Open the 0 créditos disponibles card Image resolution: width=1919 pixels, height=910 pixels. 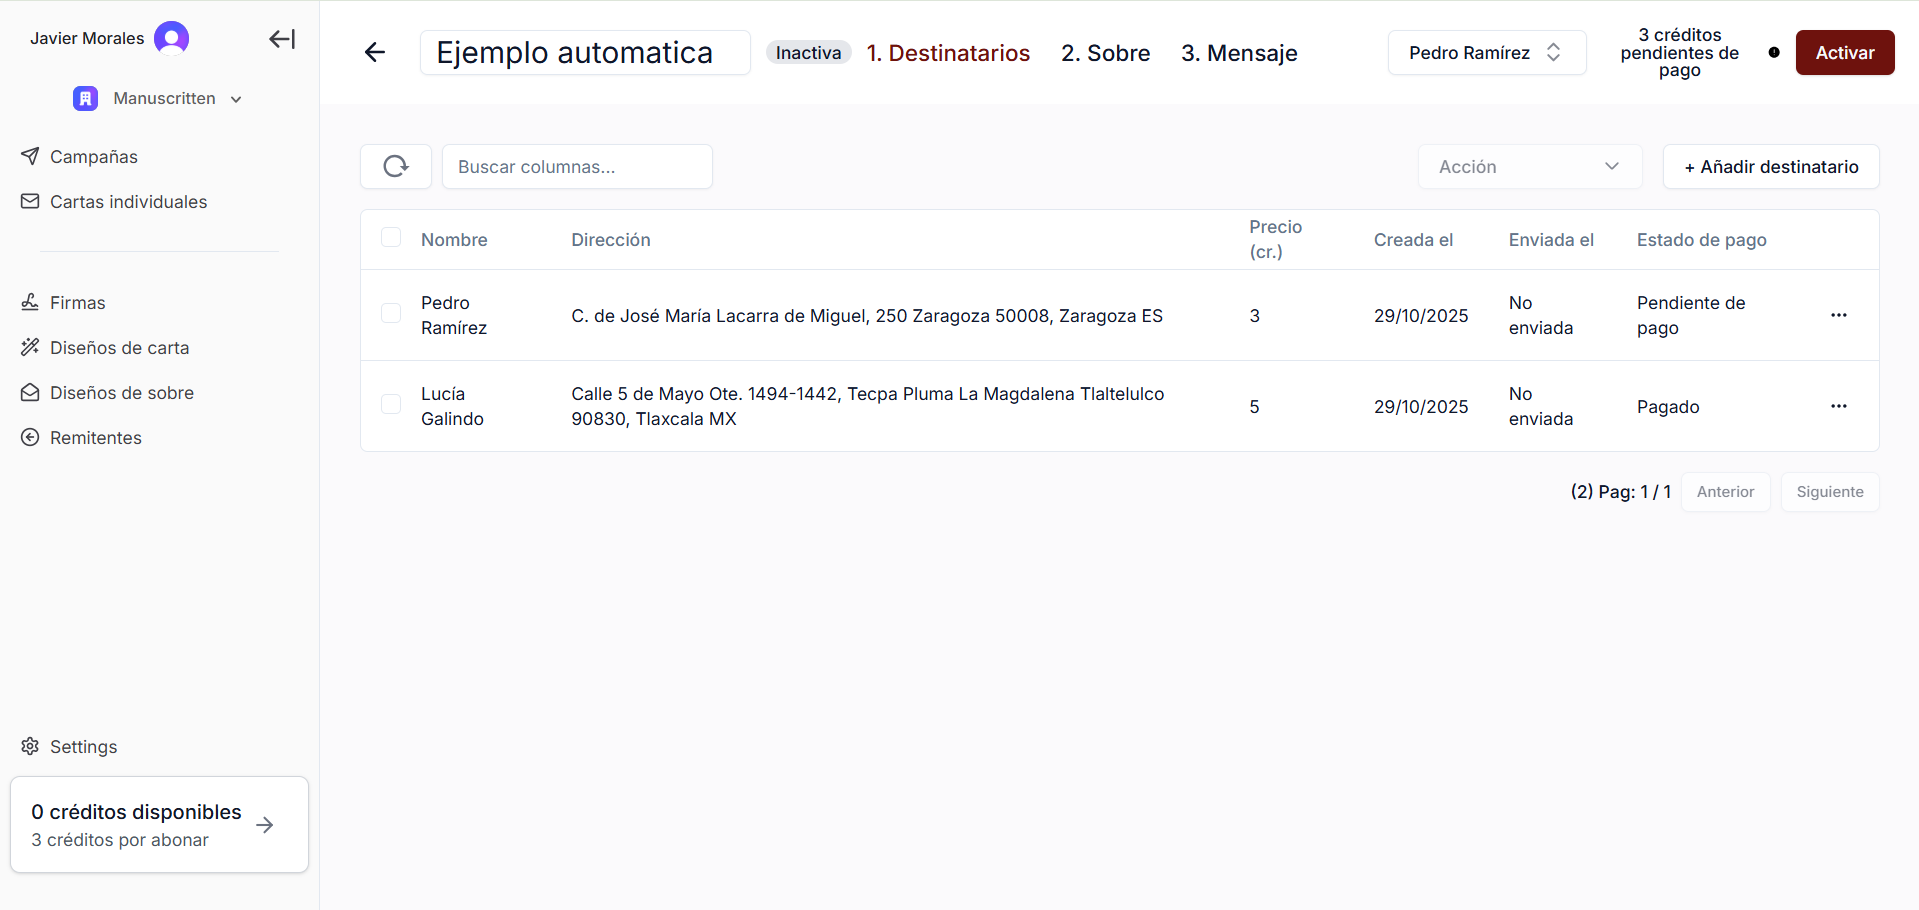(159, 824)
